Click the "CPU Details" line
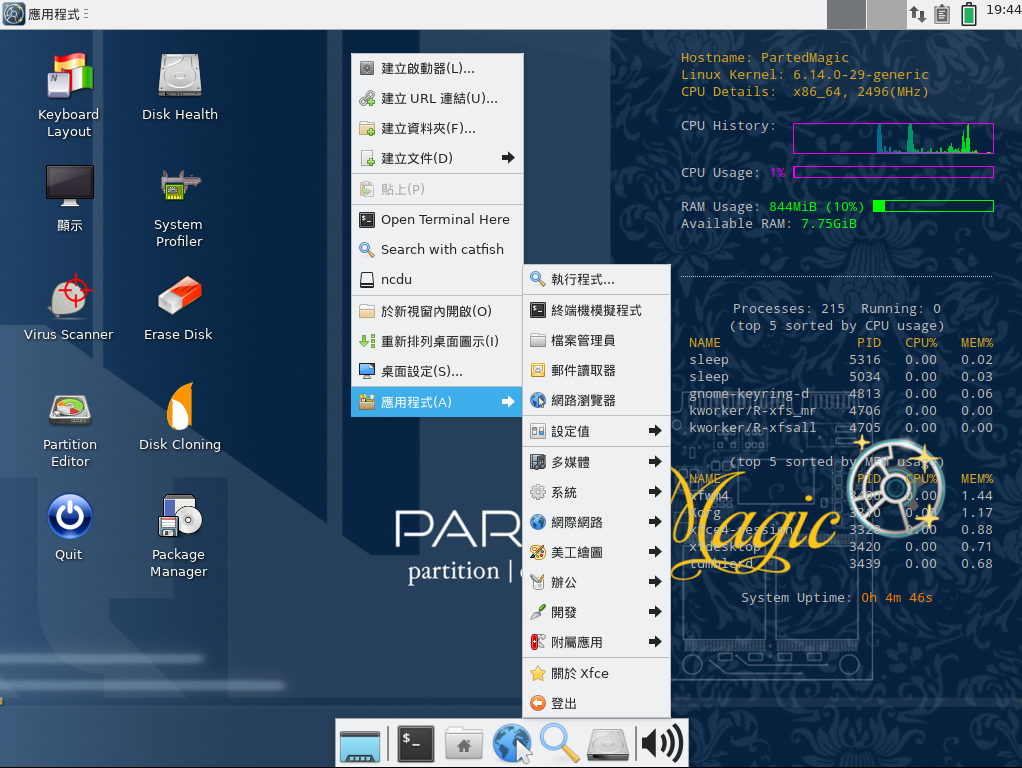The width and height of the screenshot is (1022, 768). click(804, 92)
